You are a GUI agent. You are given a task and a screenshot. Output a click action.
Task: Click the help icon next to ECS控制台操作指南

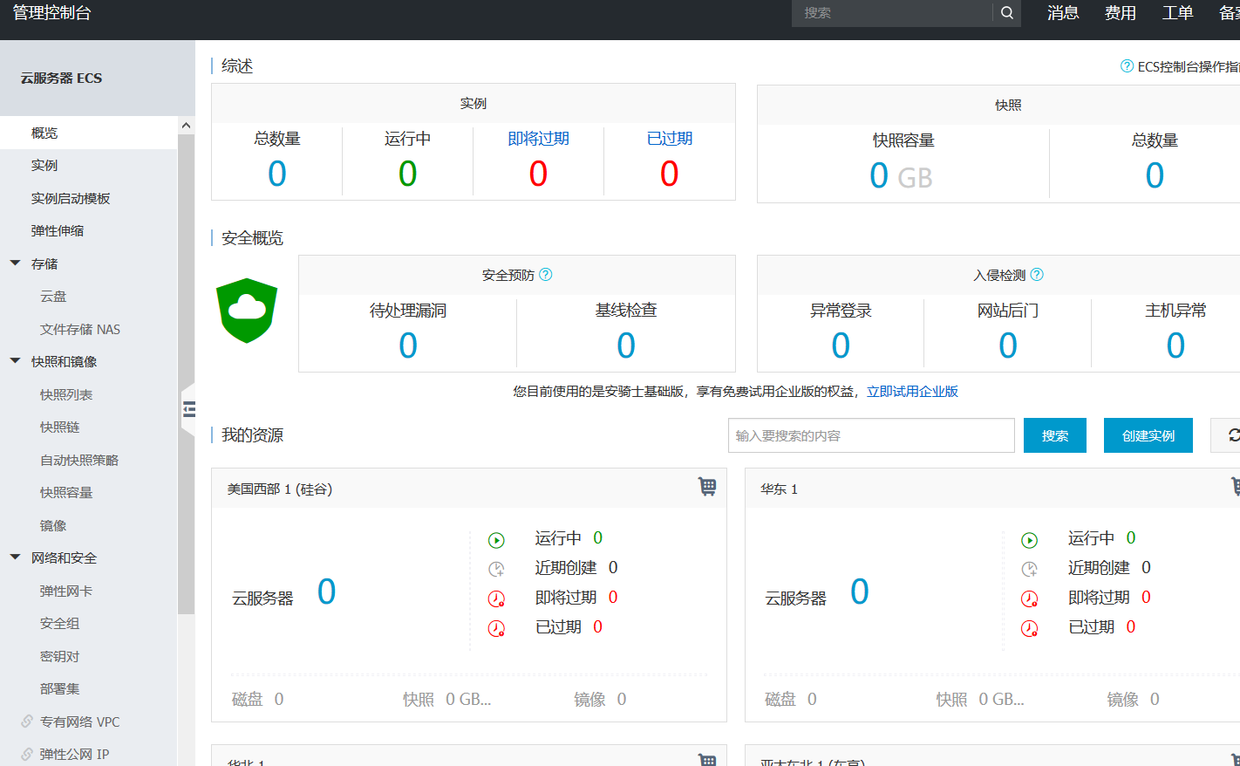coord(1127,66)
